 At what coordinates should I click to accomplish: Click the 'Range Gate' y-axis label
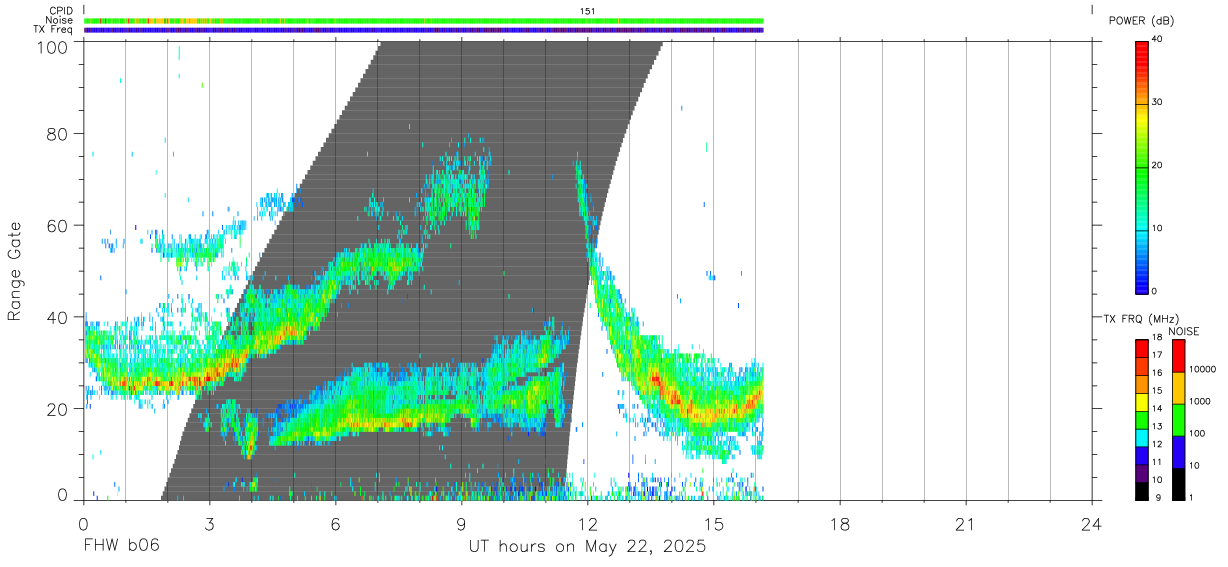(15, 270)
